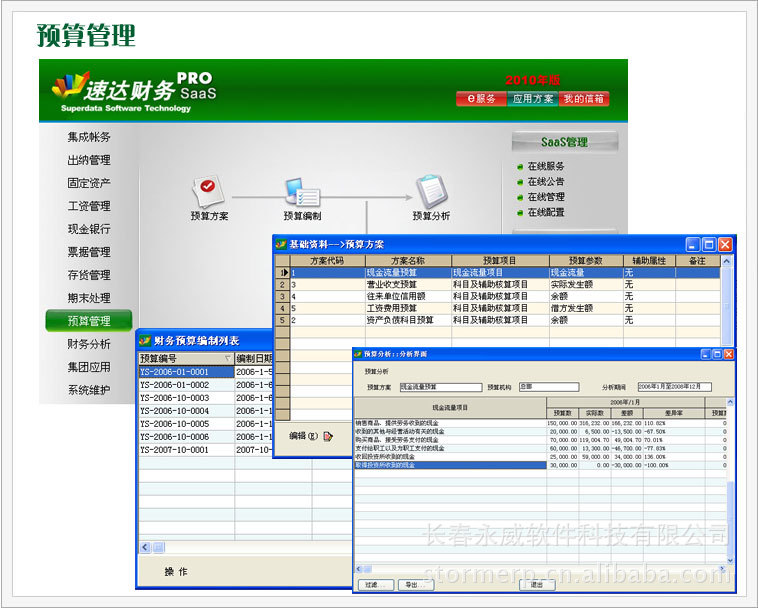Image resolution: width=758 pixels, height=608 pixels.
Task: Select 固定资产 in the left menu
Action: (89, 183)
